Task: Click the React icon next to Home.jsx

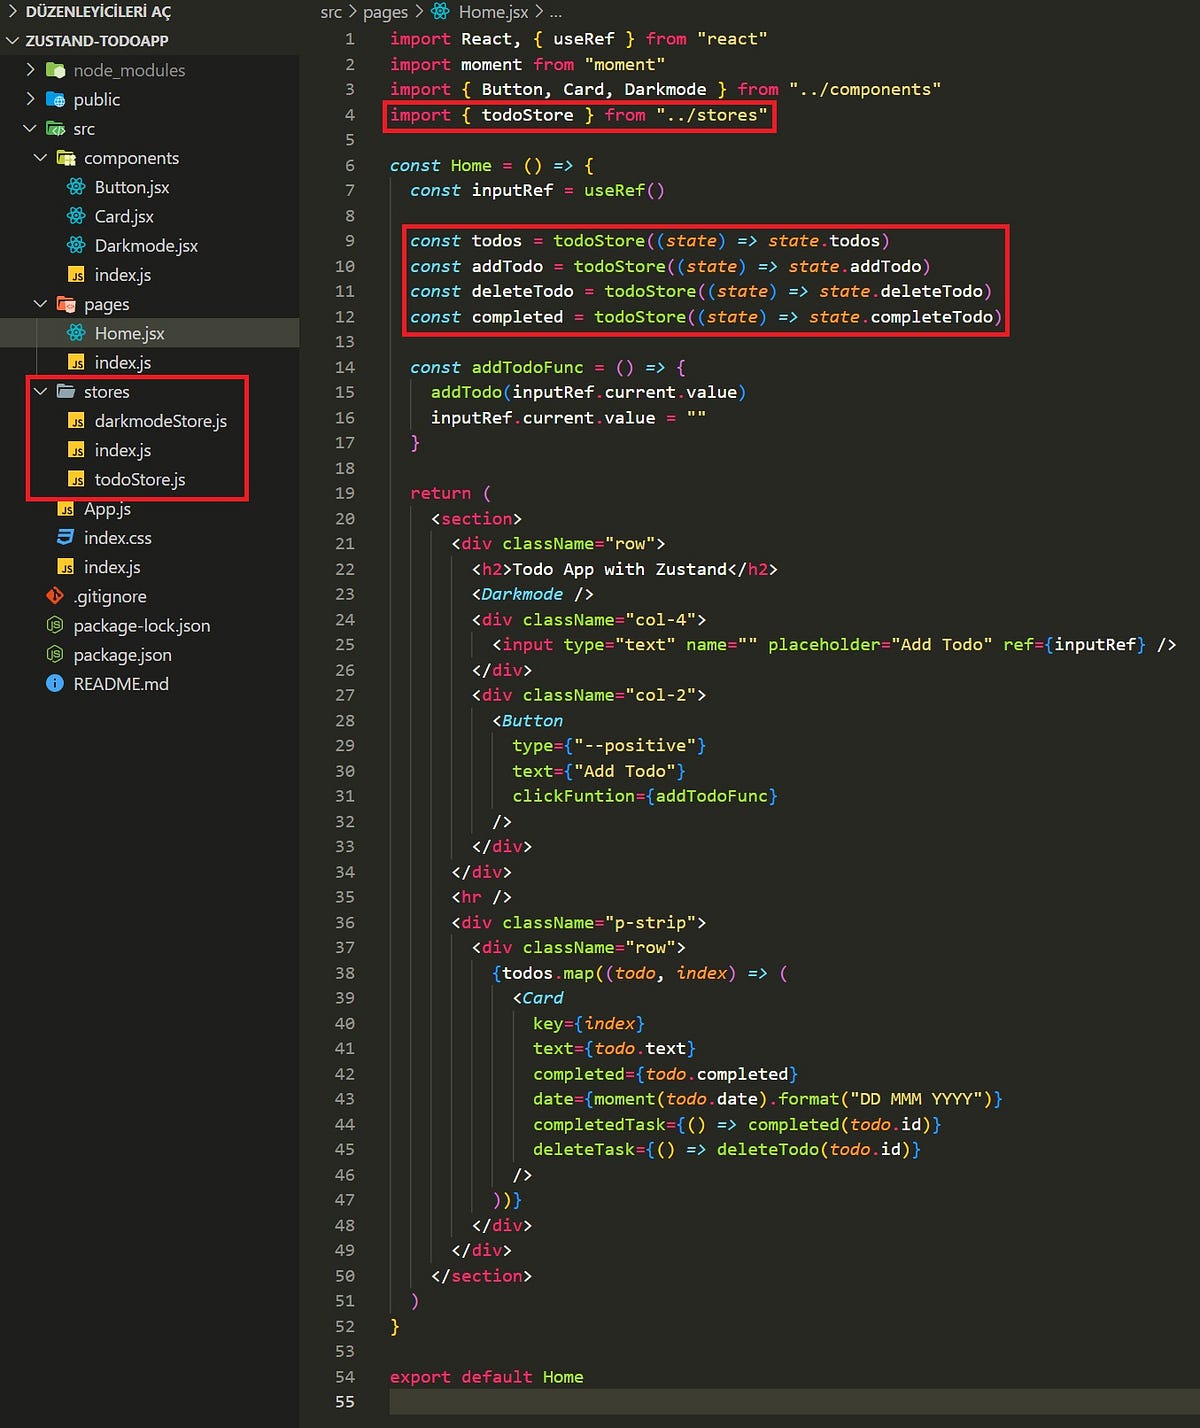Action: click(x=77, y=333)
